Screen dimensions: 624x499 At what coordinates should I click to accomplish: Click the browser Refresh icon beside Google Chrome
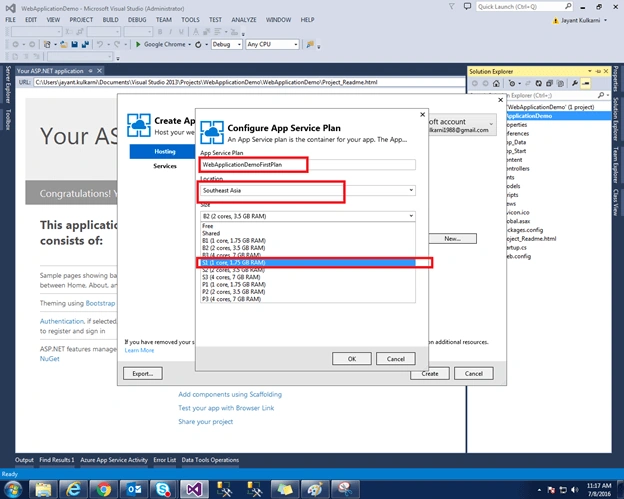coord(198,45)
